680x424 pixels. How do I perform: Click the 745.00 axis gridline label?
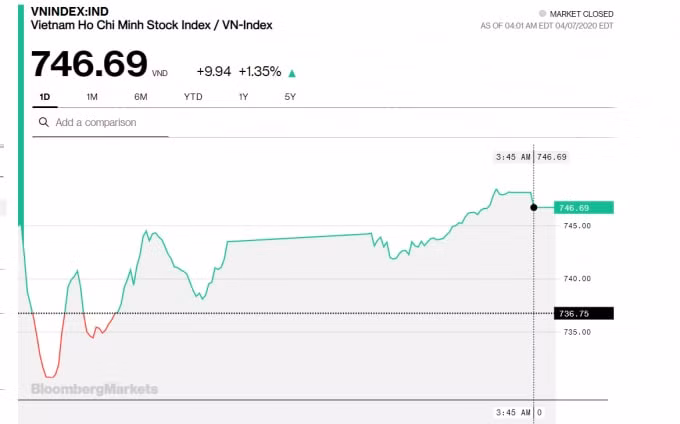(577, 226)
